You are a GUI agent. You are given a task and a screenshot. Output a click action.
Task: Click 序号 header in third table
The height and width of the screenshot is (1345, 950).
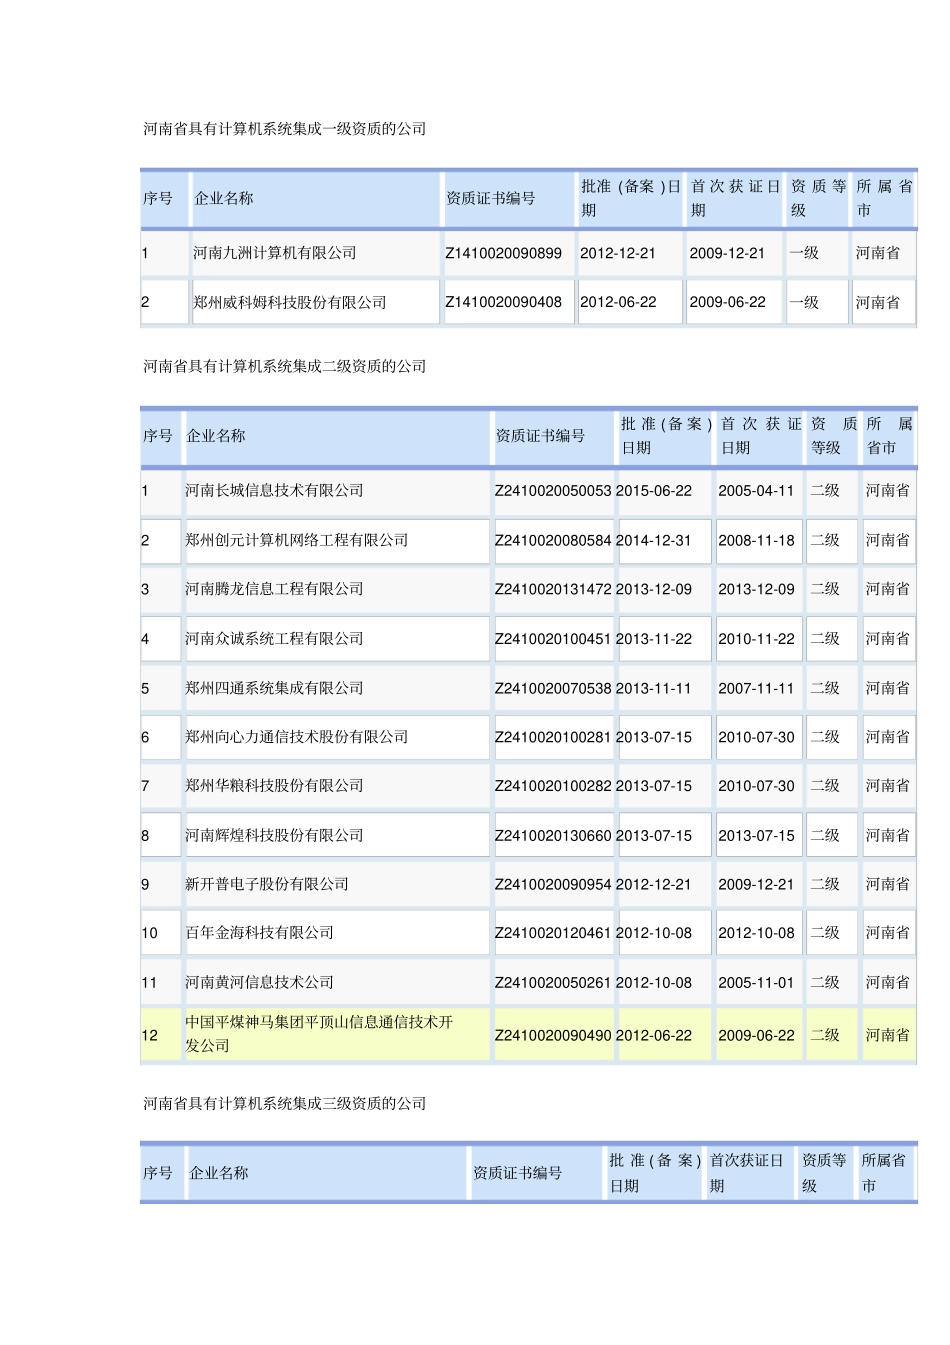[158, 1173]
